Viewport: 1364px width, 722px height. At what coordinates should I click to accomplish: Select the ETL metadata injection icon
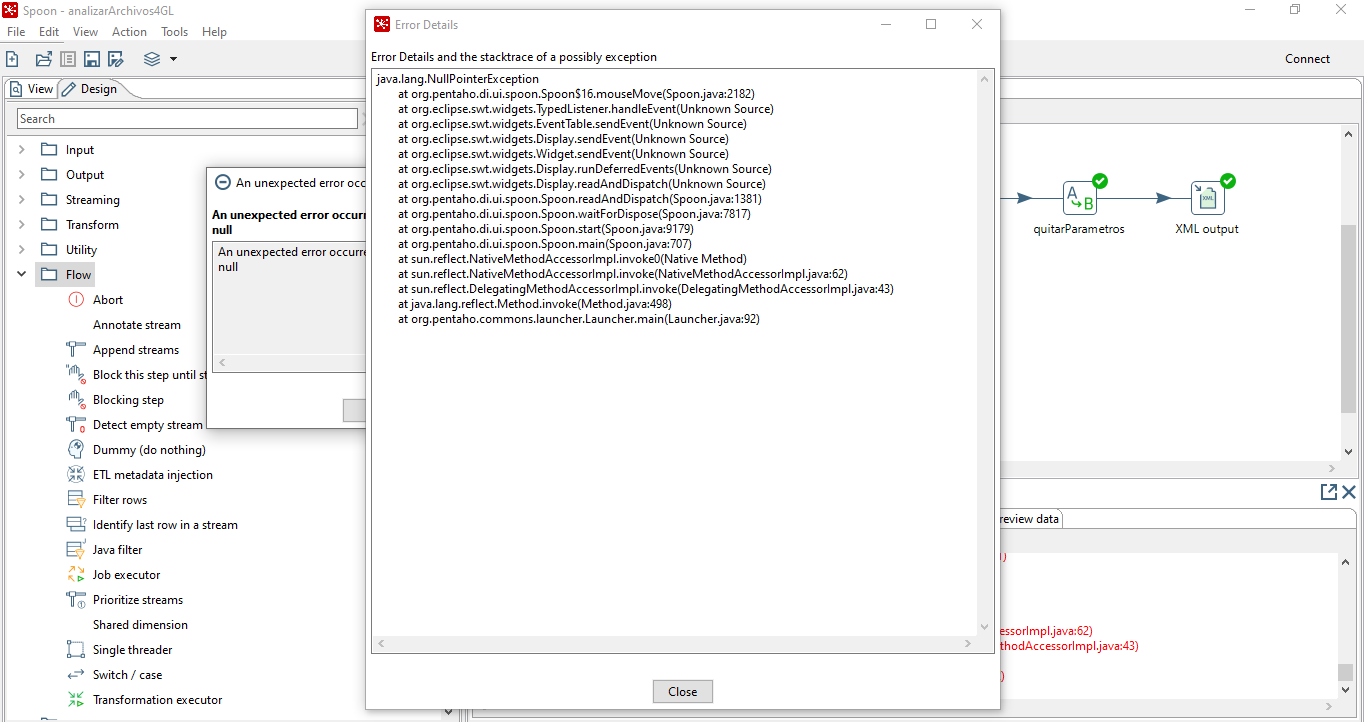76,474
